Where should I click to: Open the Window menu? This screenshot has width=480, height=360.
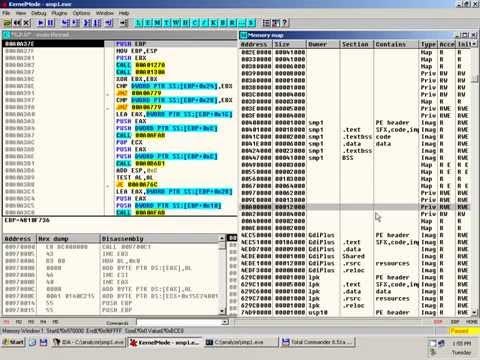[x=105, y=13]
